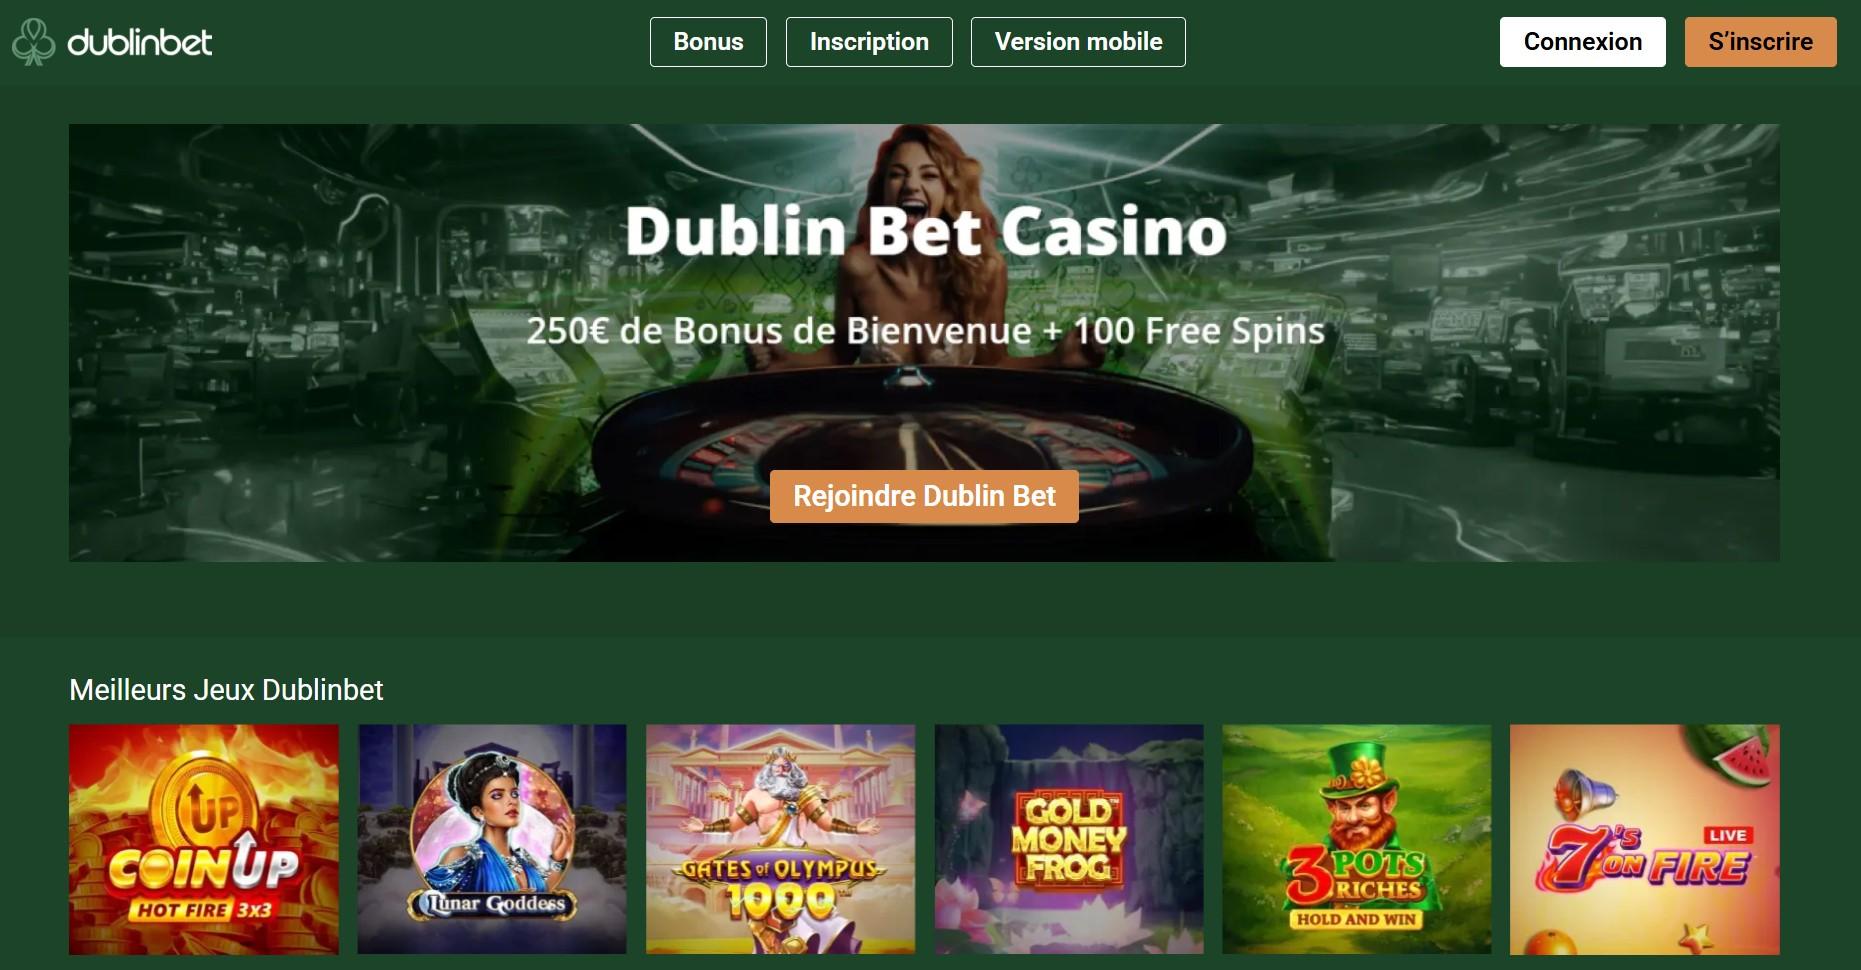Open the Version mobile page

(1078, 42)
